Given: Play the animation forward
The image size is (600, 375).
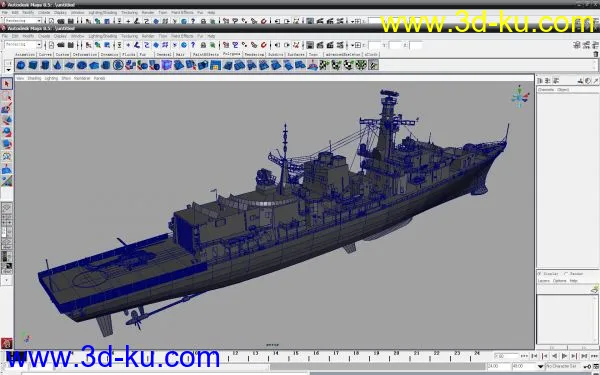Looking at the screenshot, I should [564, 356].
